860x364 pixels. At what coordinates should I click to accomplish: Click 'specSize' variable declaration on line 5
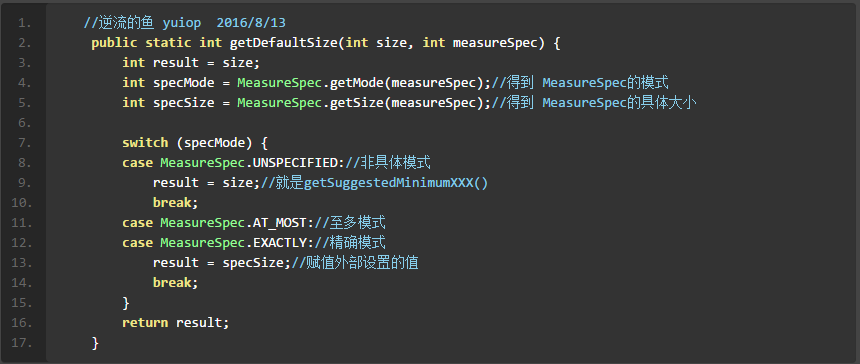coord(184,103)
